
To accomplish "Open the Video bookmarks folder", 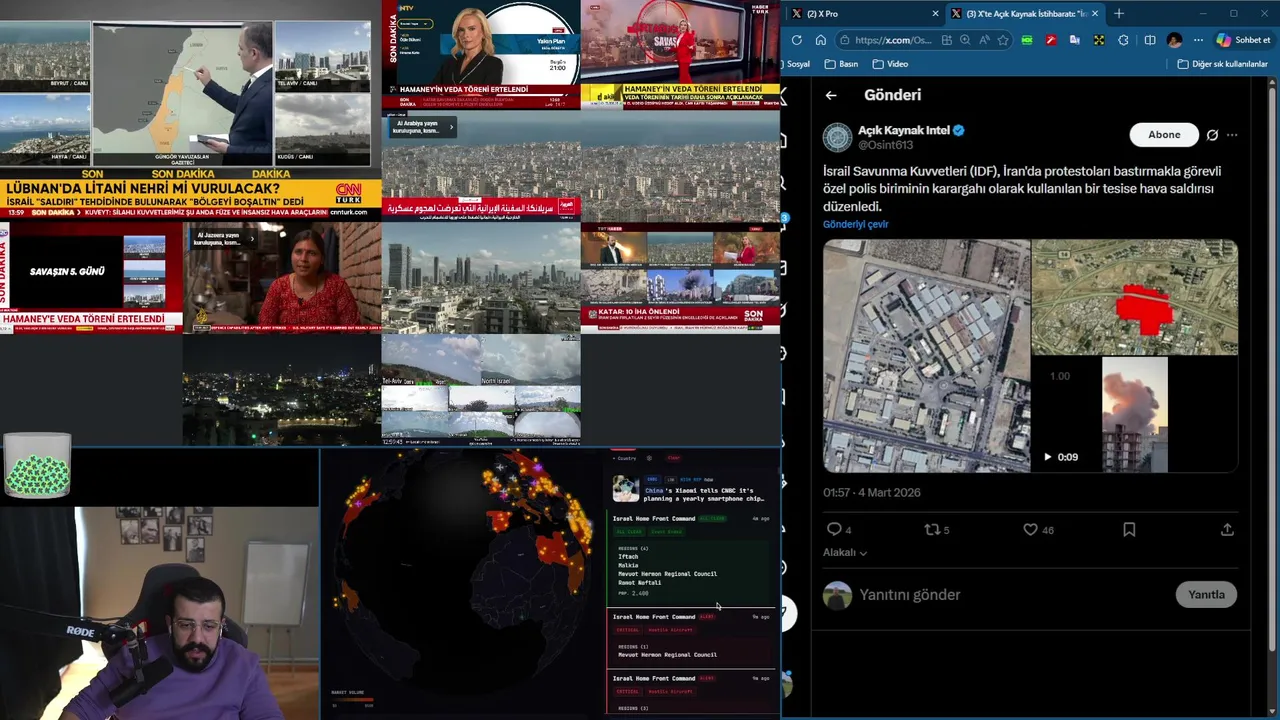I will coord(890,64).
